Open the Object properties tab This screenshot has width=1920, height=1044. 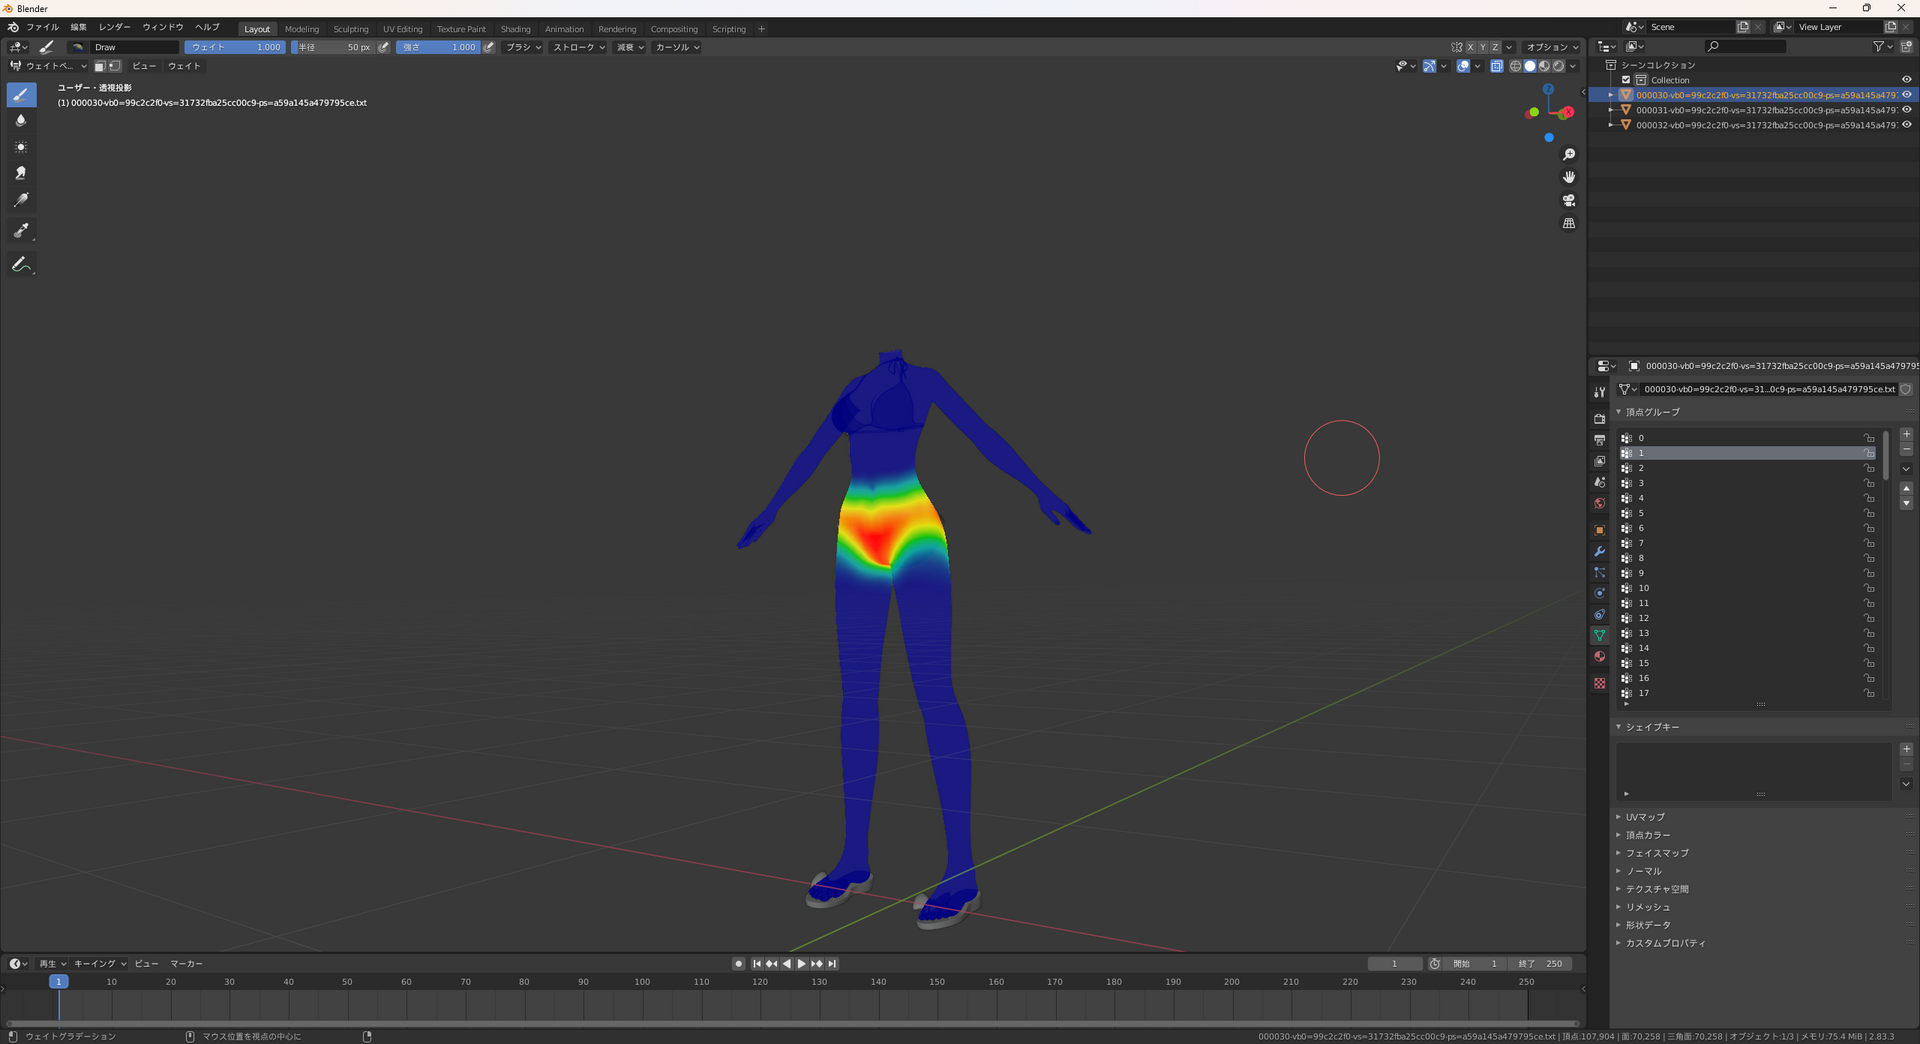click(1600, 530)
